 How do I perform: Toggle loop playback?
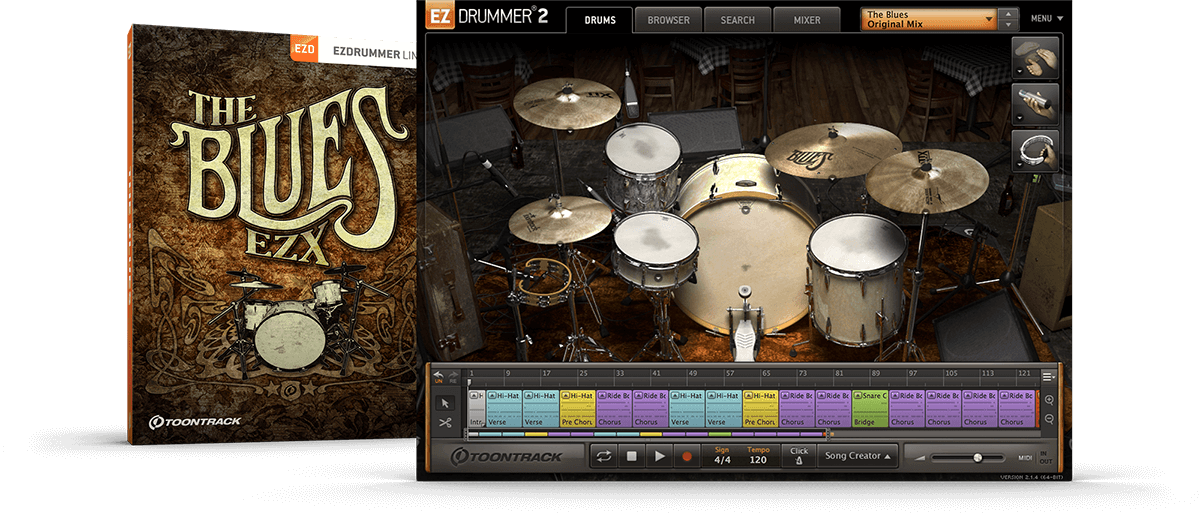pos(604,456)
